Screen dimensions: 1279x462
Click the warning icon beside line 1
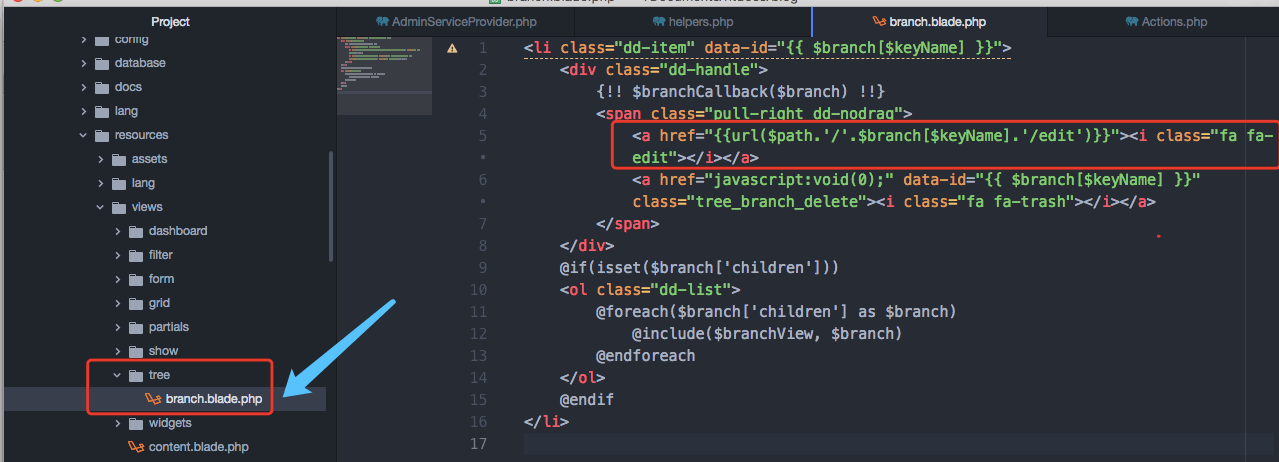click(x=452, y=48)
